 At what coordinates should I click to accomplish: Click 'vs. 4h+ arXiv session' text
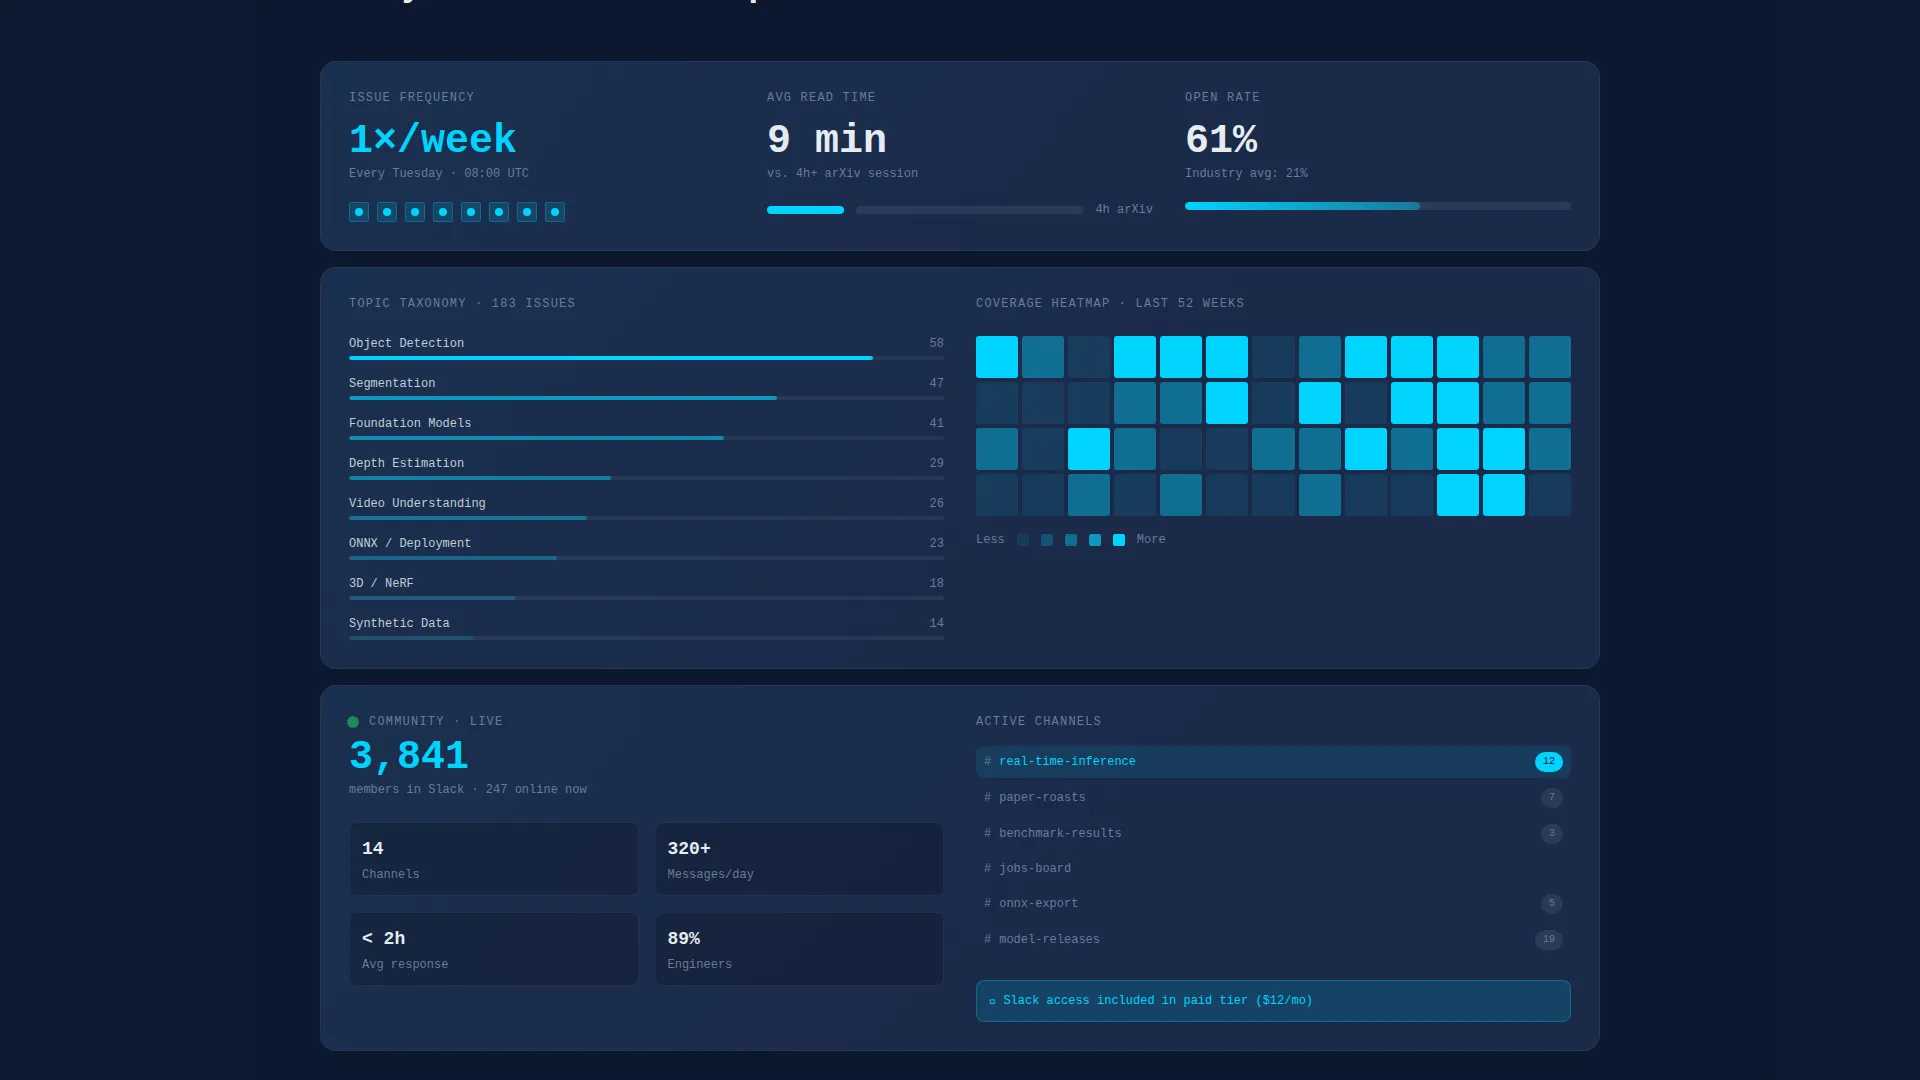[x=842, y=173]
